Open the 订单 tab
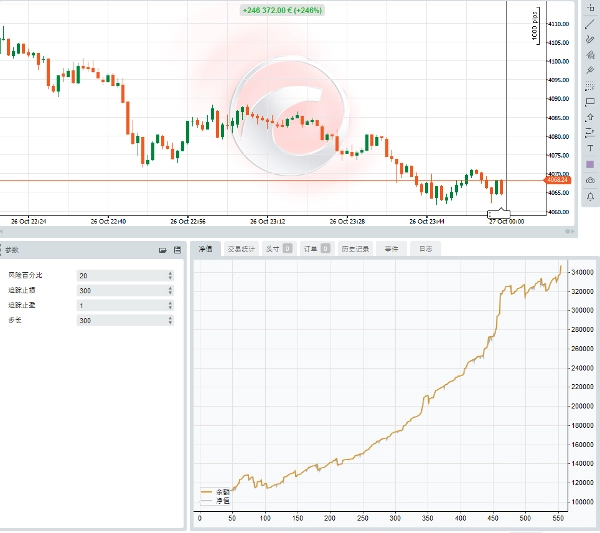Viewport: 600px width, 533px height. 311,248
